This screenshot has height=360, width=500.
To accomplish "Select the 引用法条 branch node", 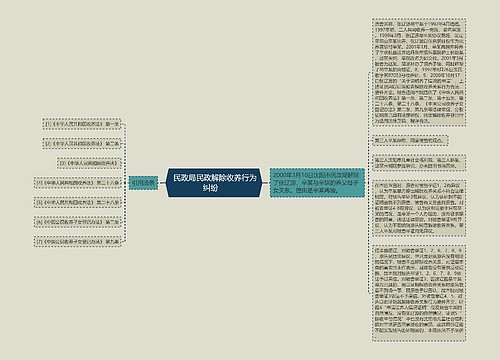I will 143,183.
